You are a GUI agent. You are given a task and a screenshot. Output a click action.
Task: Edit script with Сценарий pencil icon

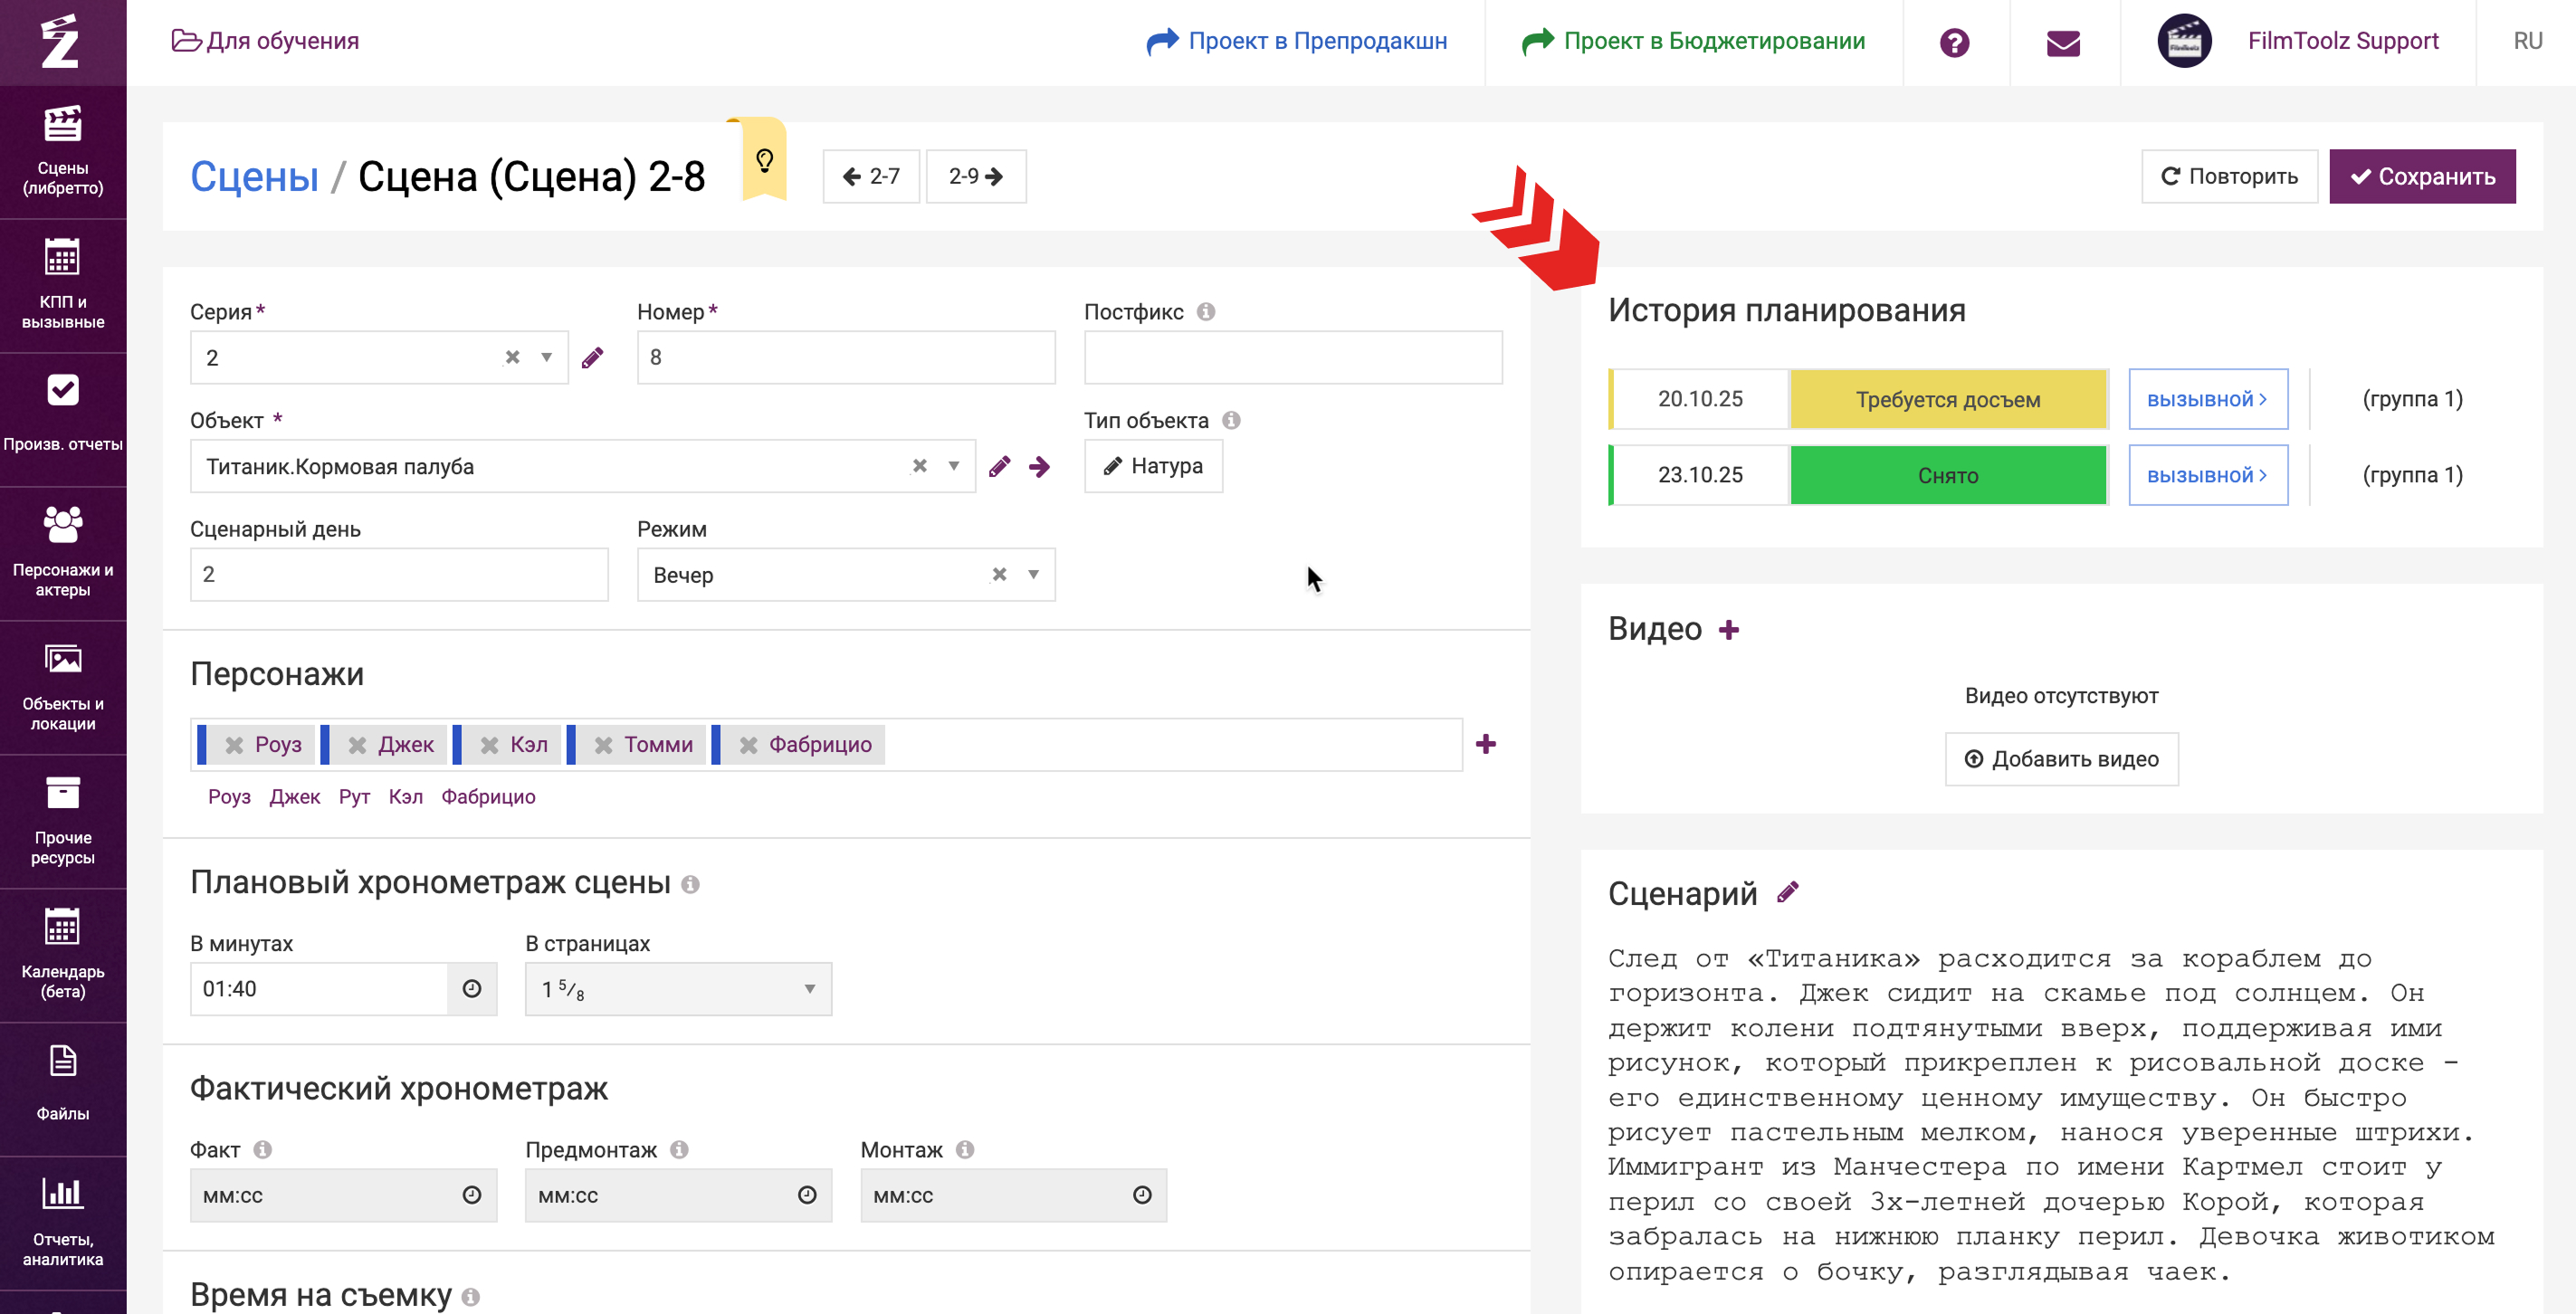pos(1788,892)
